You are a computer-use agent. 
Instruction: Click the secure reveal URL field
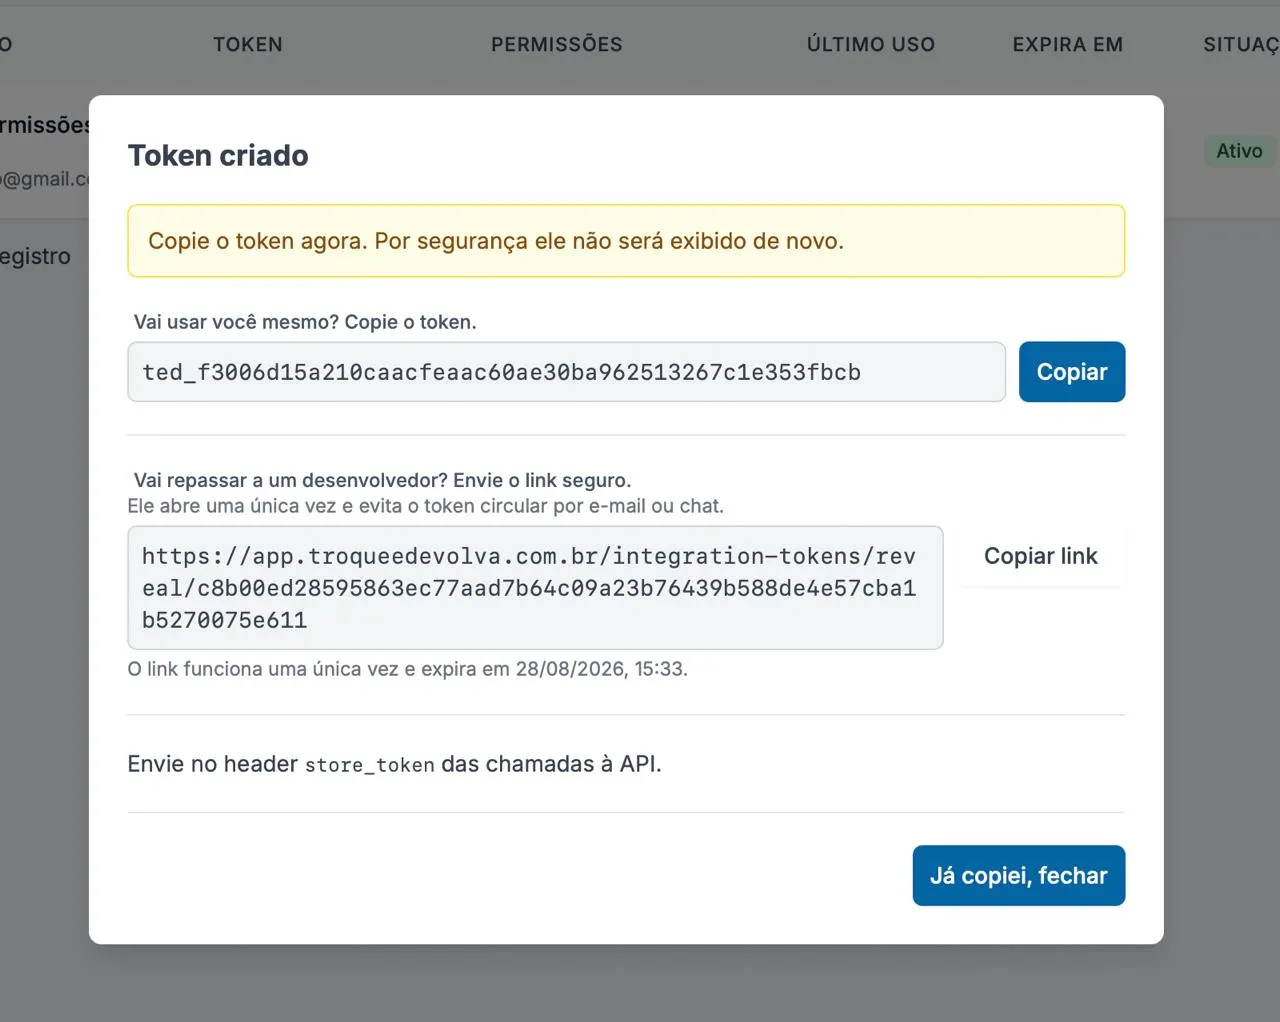pos(535,588)
